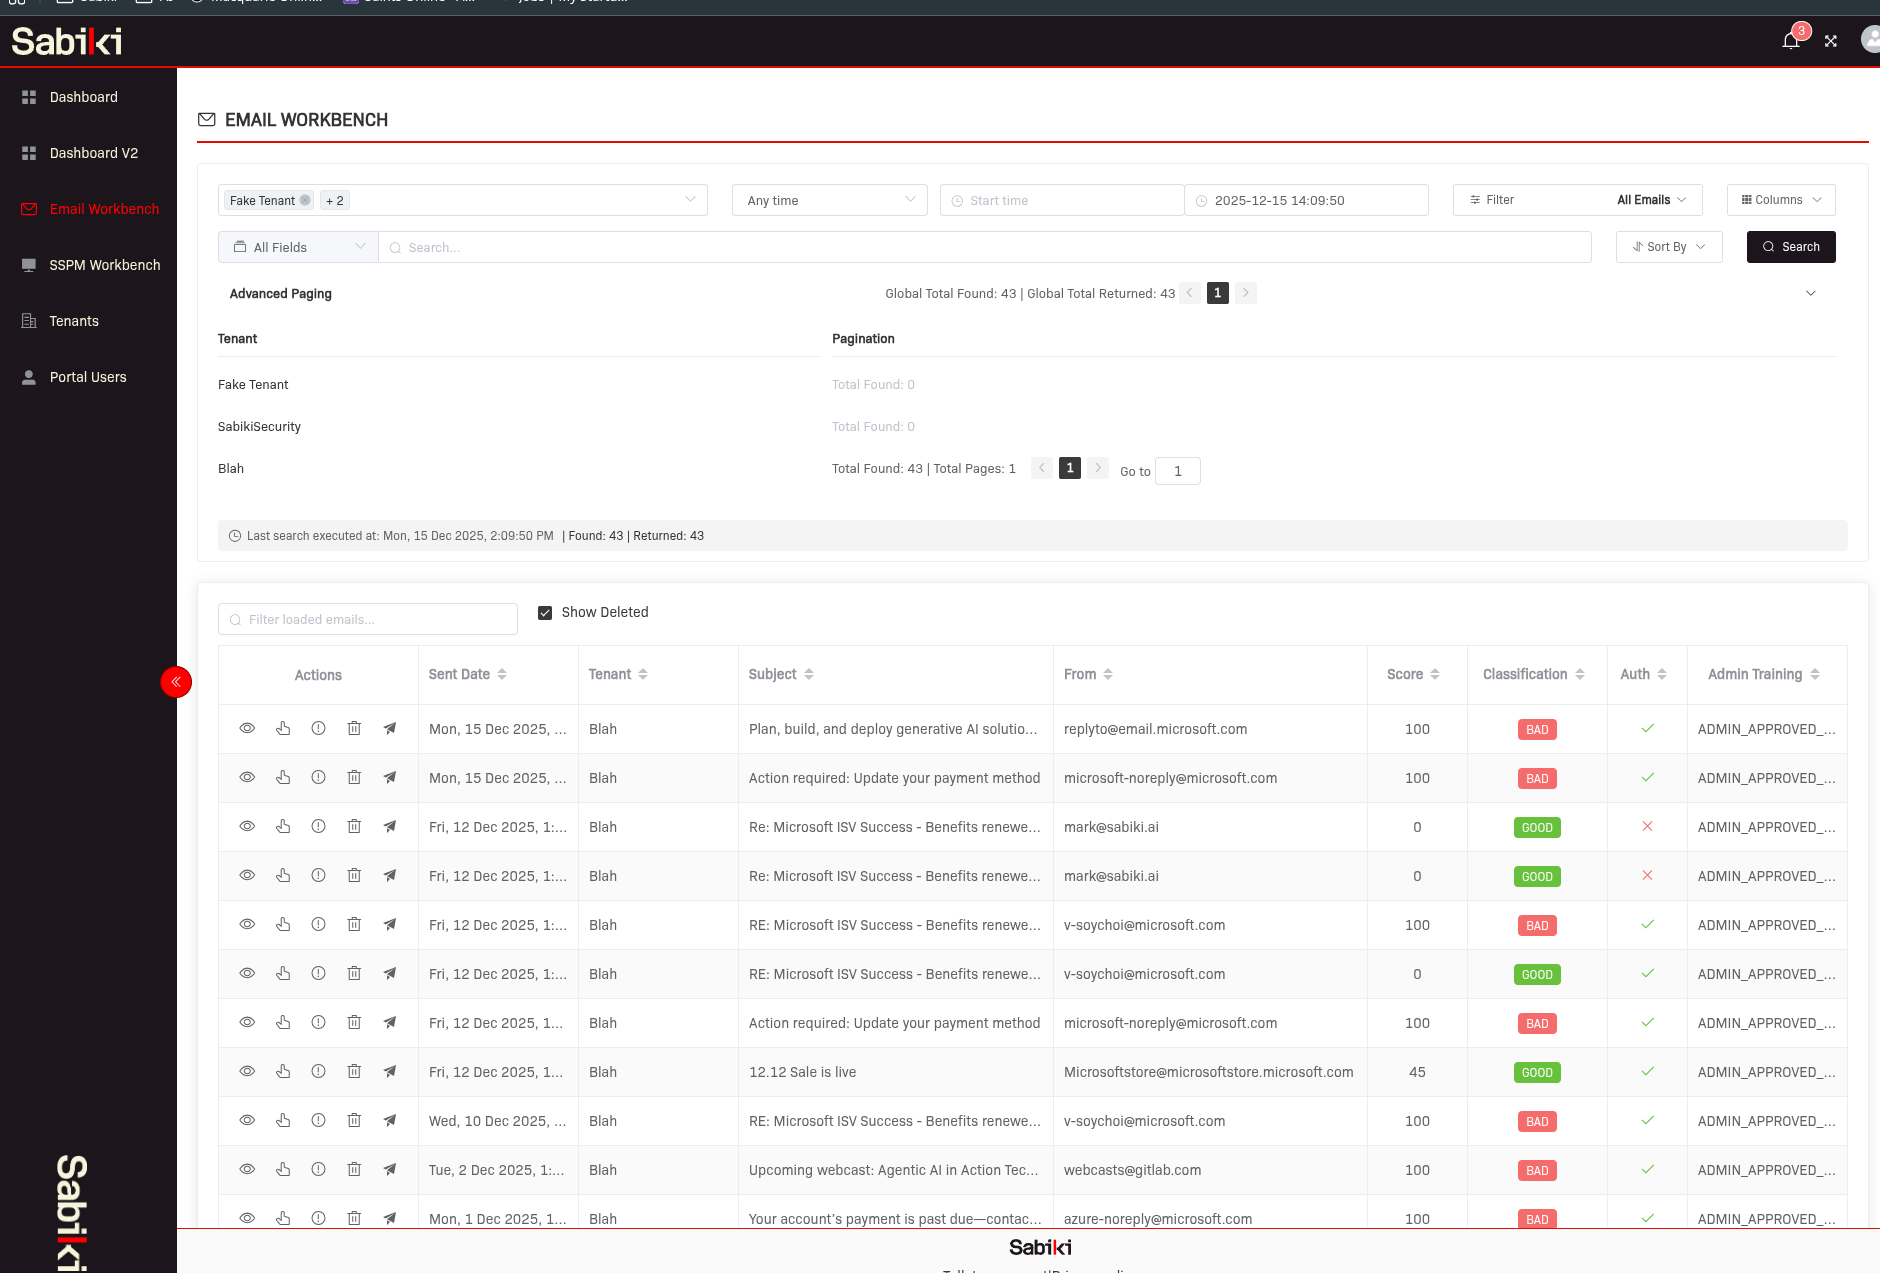Collapse sidebar with red chevron button
This screenshot has width=1880, height=1273.
click(x=176, y=682)
